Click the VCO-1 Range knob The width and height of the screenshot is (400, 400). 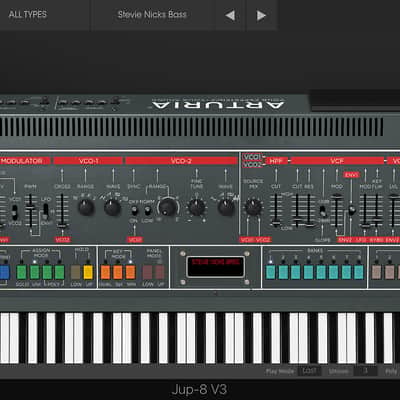pos(86,207)
